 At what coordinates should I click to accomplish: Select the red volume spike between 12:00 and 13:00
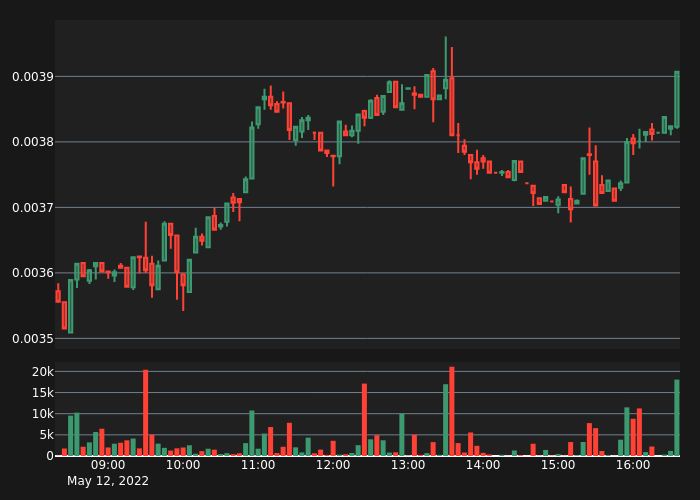pos(364,420)
